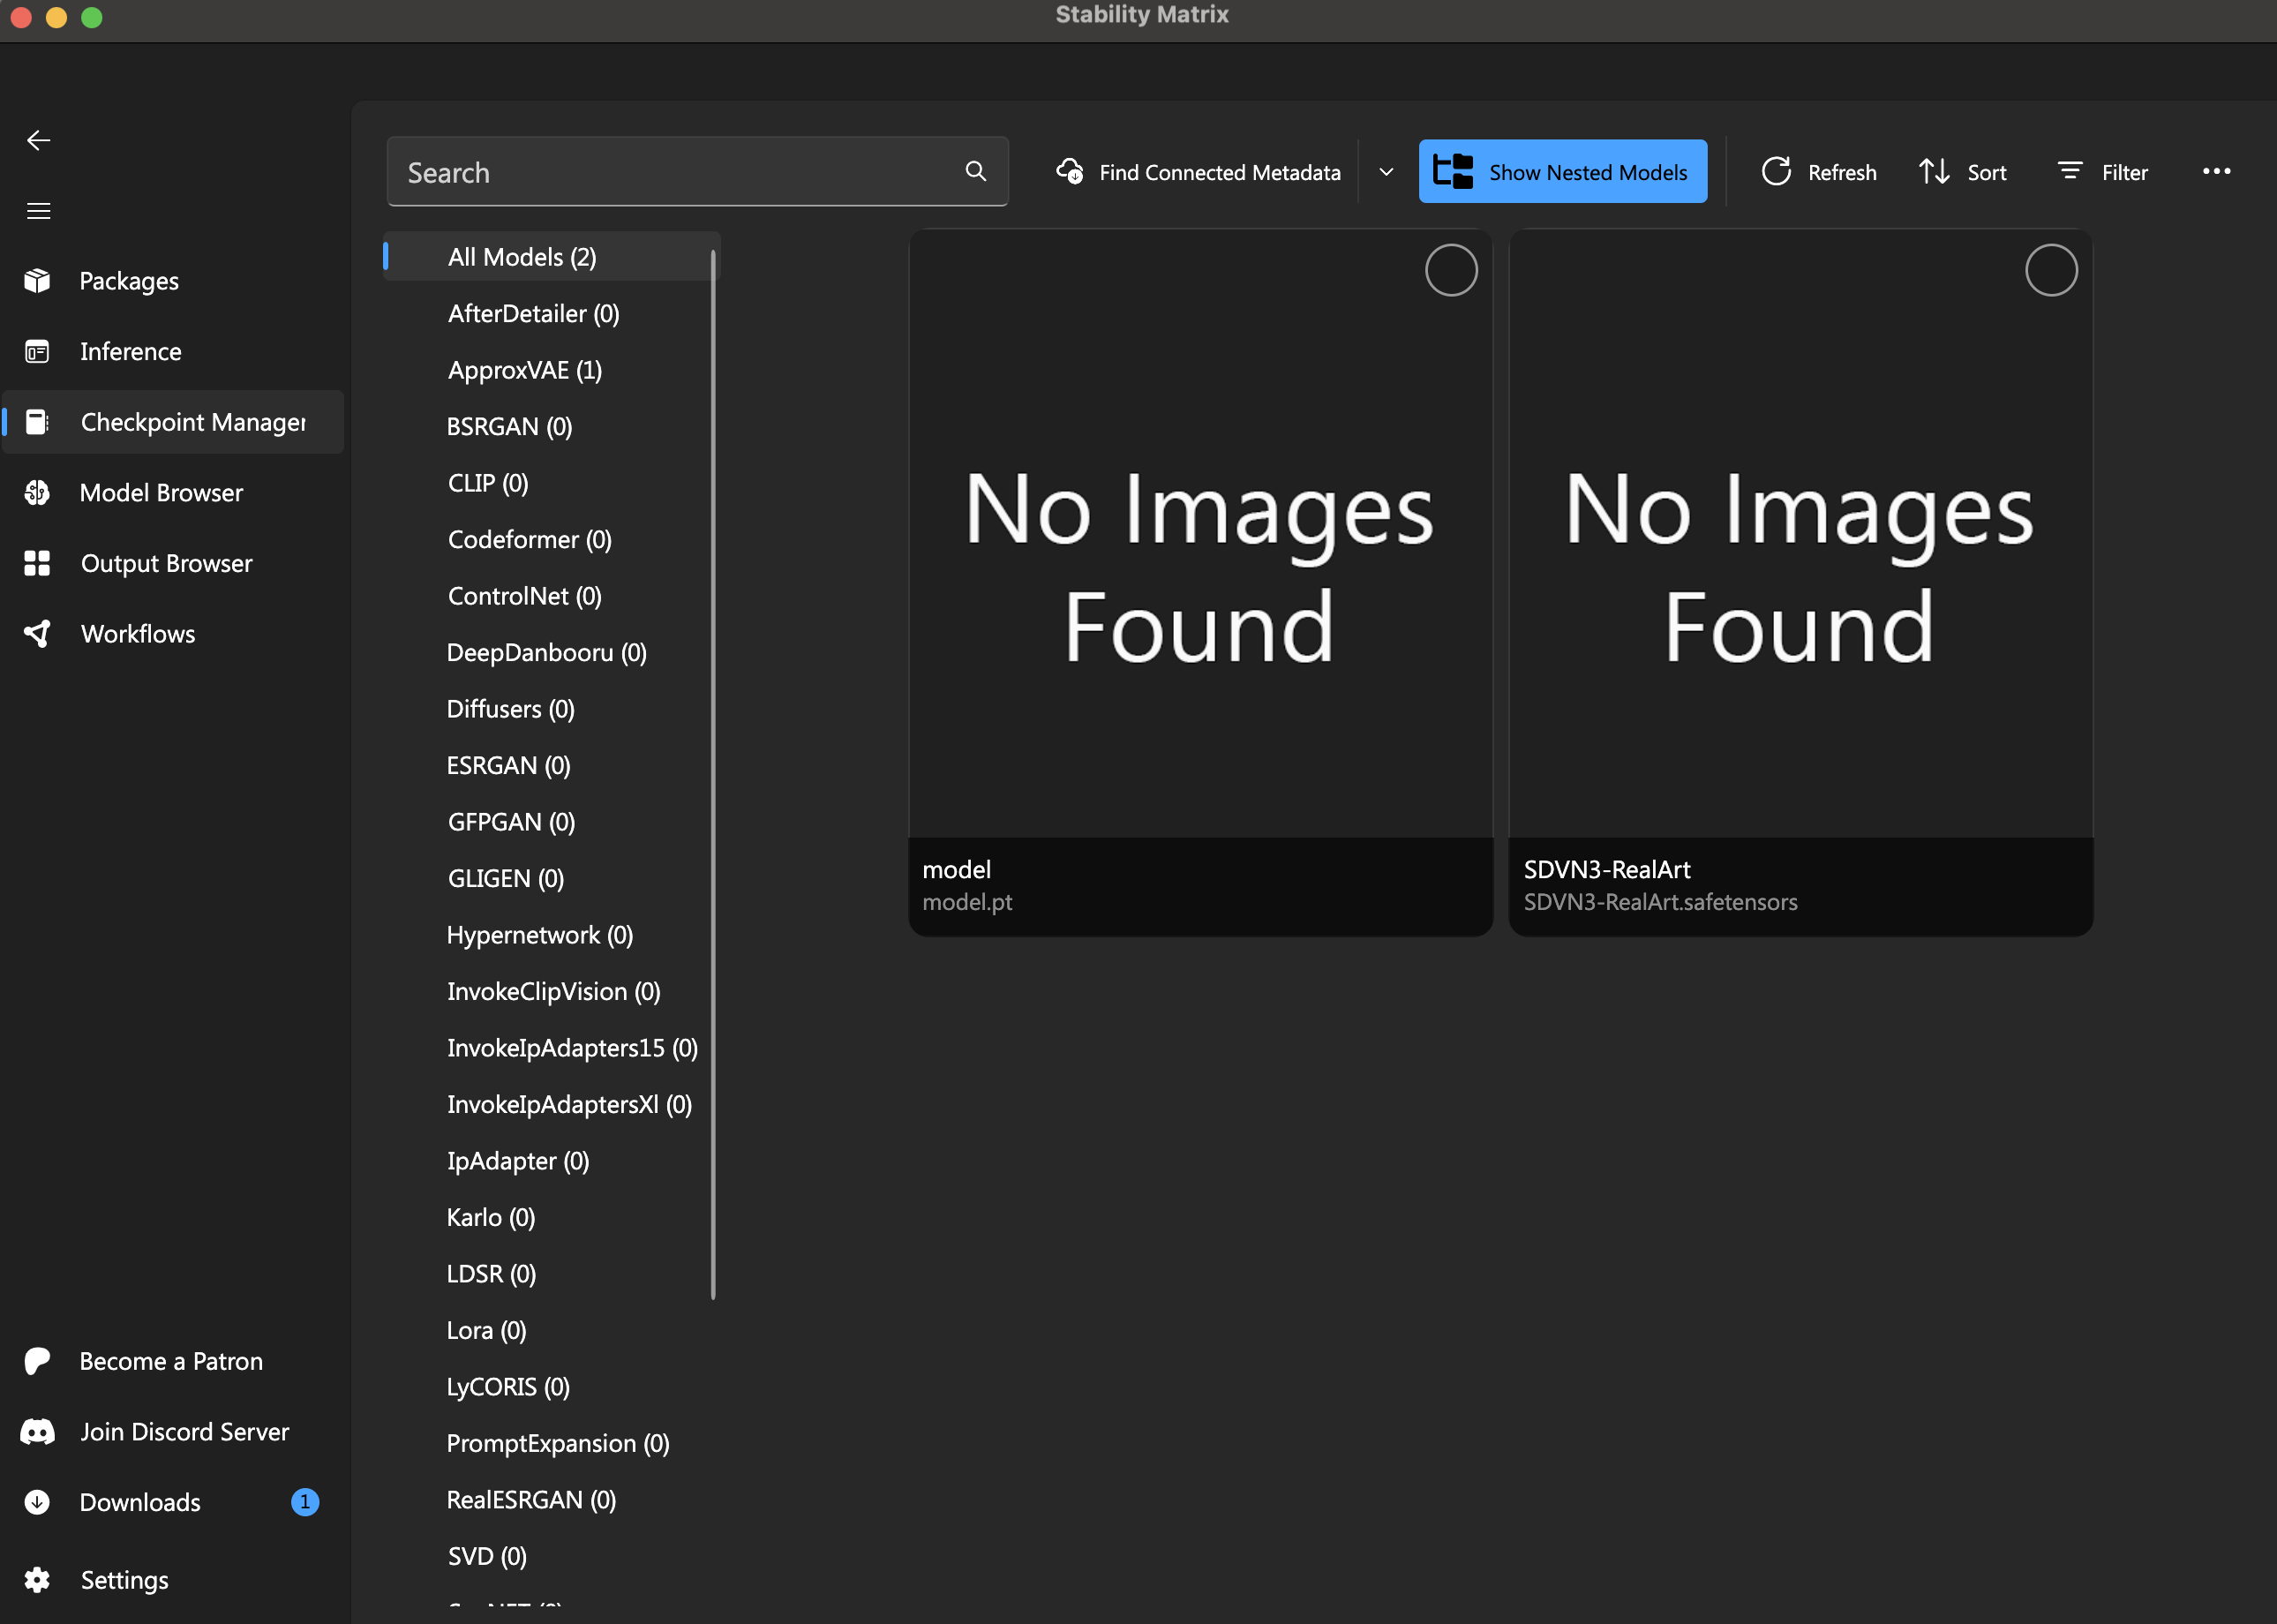Open the Inference page icon
The image size is (2277, 1624).
(x=38, y=352)
